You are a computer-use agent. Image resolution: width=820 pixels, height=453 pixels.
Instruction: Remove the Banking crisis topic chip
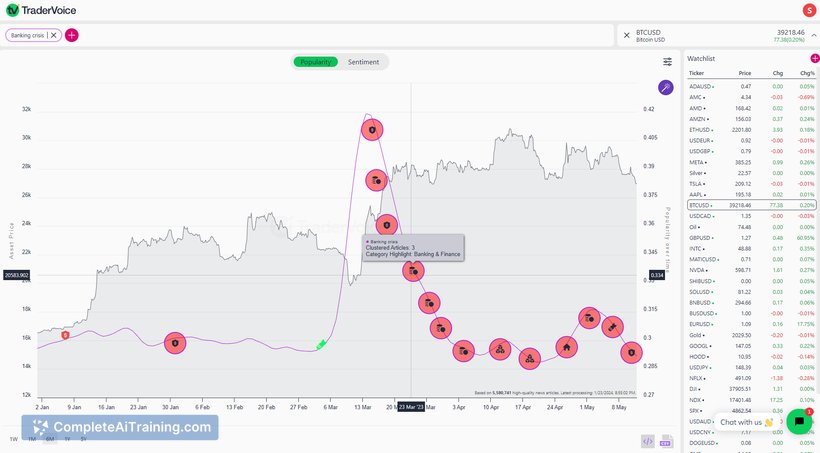click(x=53, y=35)
